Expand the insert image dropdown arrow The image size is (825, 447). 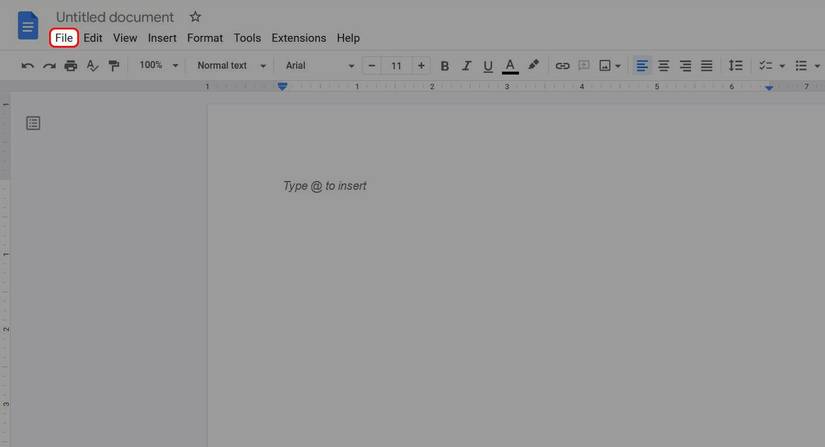[x=618, y=66]
